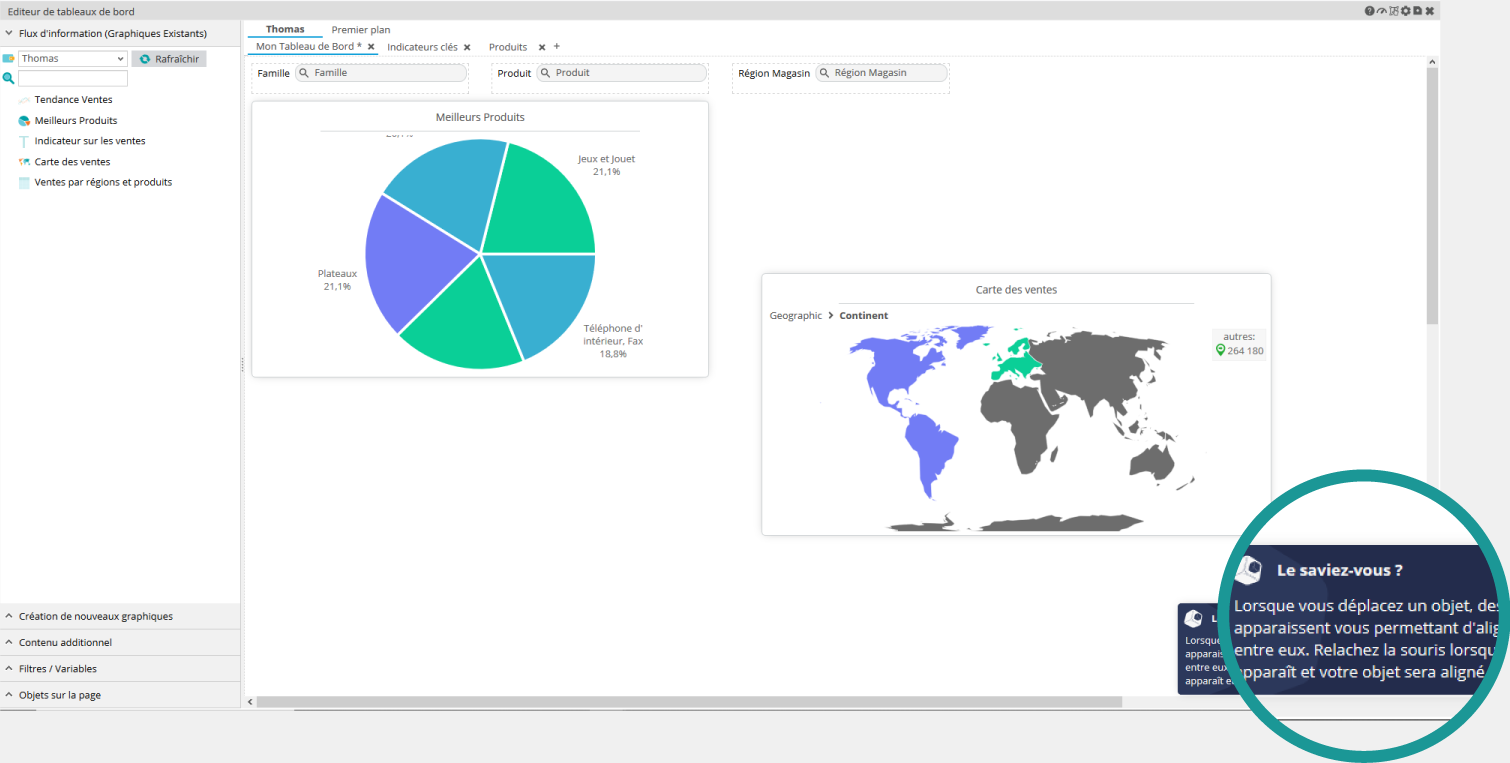
Task: Open the Thomas data source dropdown
Action: coord(73,59)
